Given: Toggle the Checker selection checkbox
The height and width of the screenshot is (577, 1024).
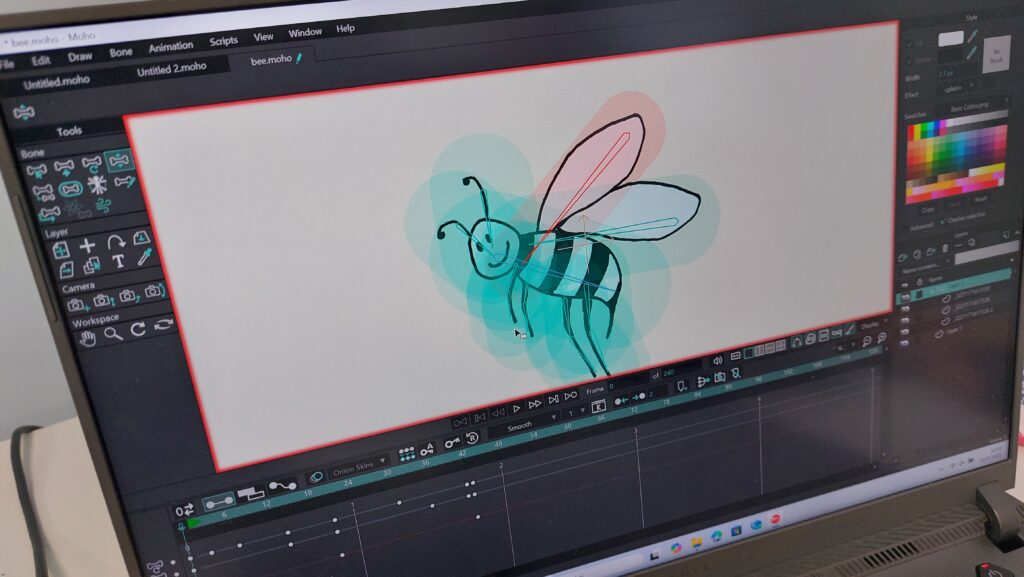Looking at the screenshot, I should [x=944, y=219].
